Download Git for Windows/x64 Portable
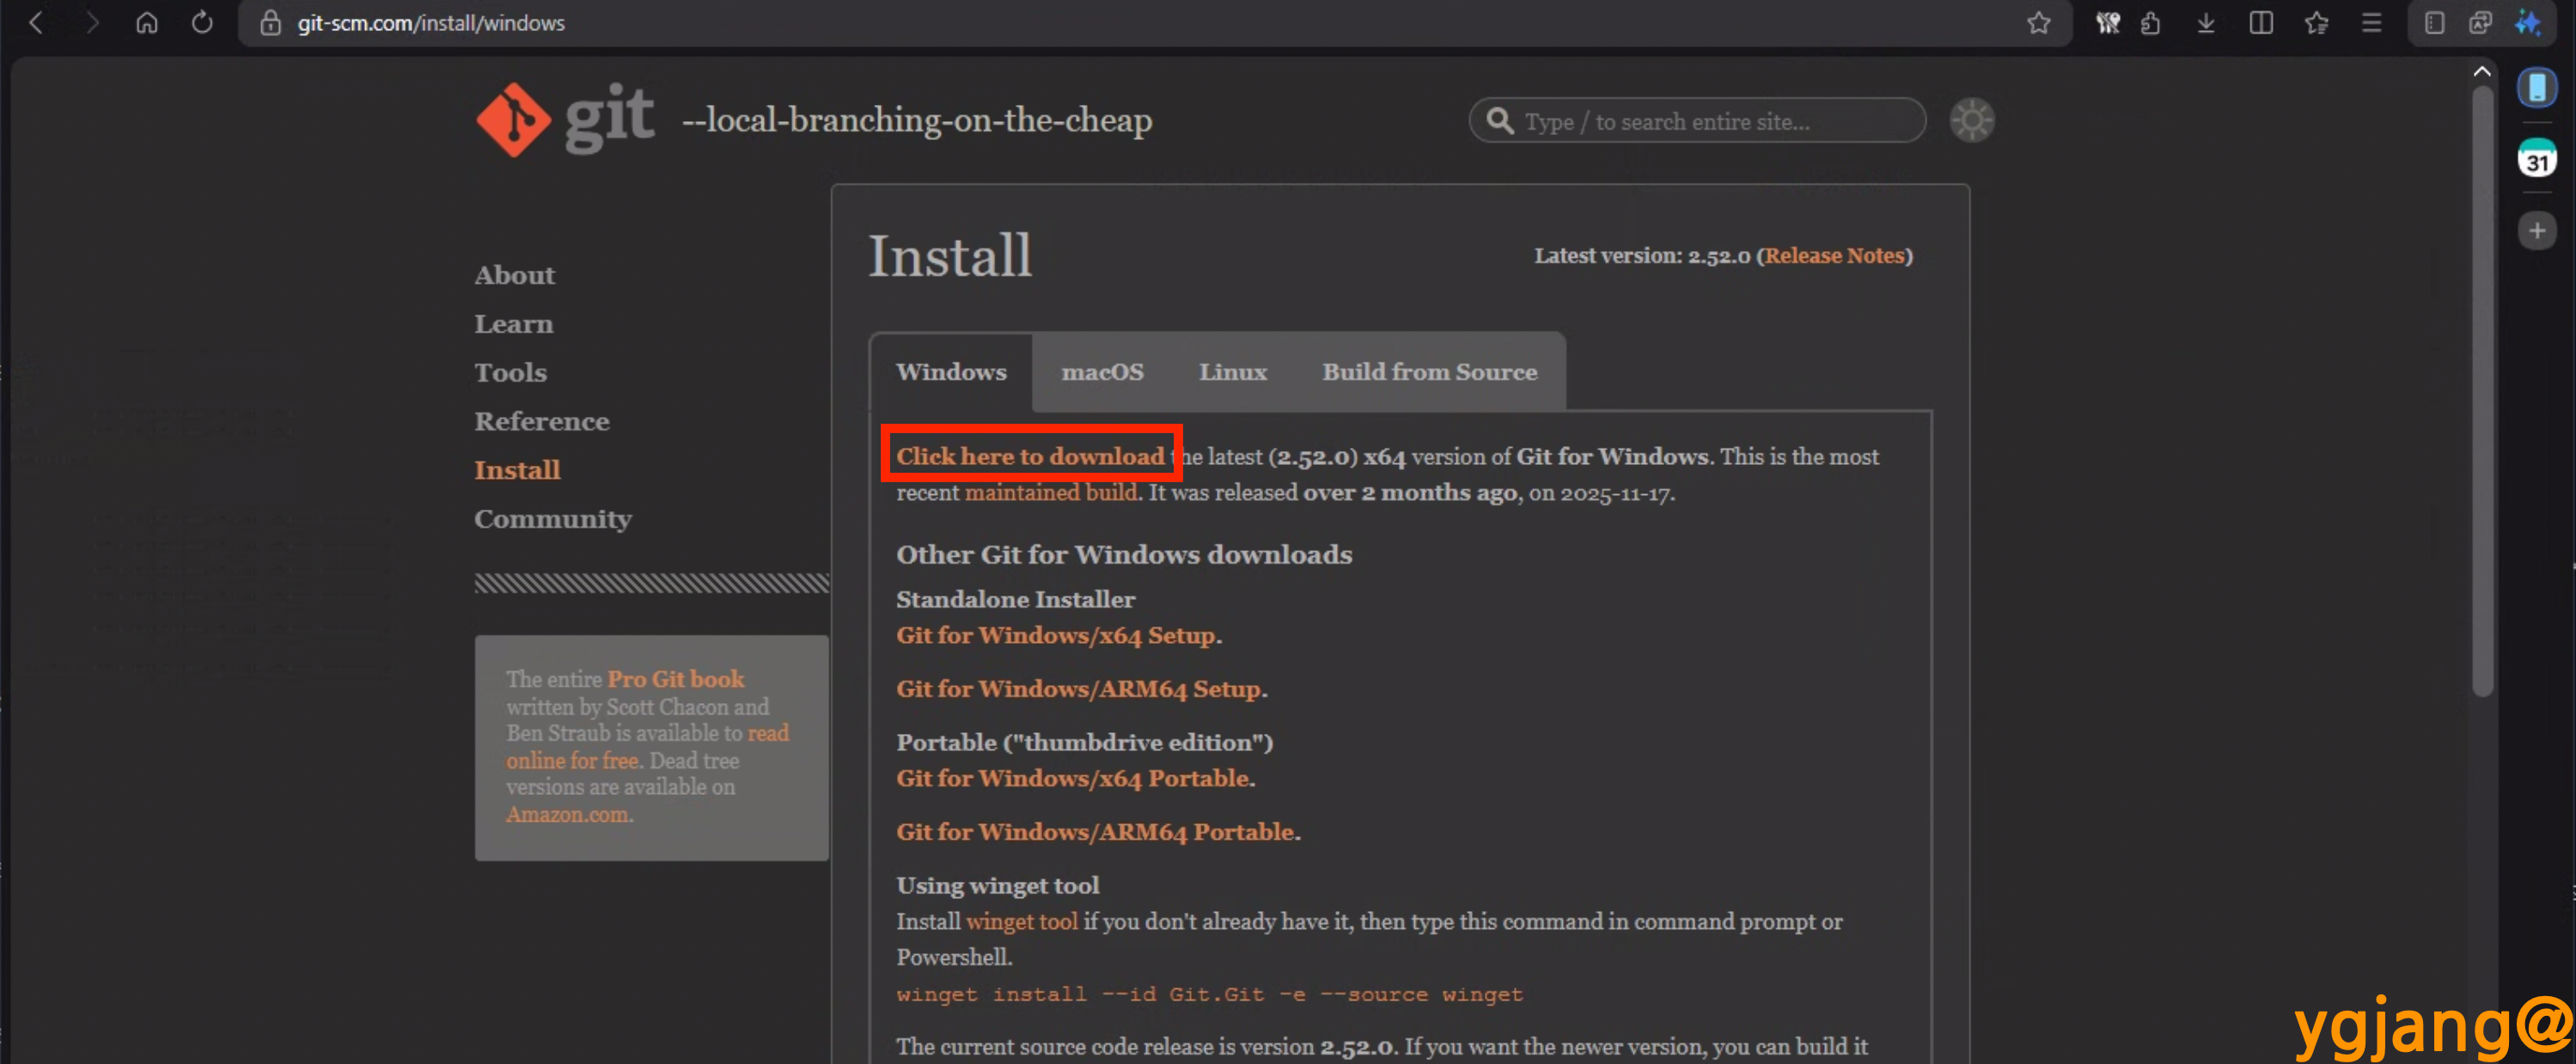2576x1064 pixels. pyautogui.click(x=1073, y=778)
